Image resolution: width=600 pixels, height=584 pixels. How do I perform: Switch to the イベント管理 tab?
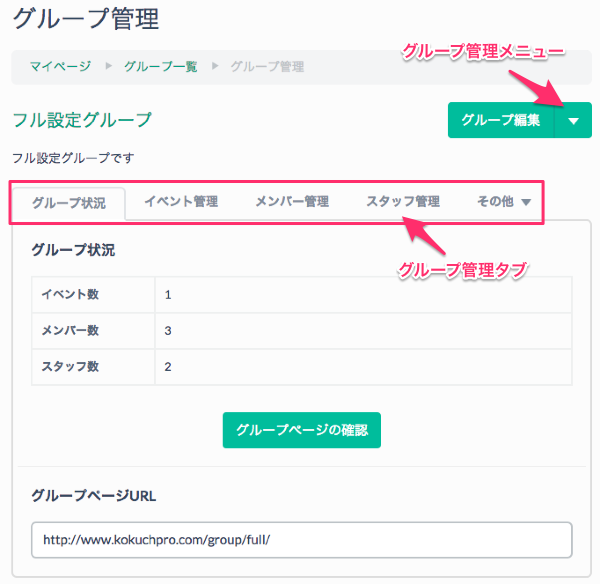pyautogui.click(x=181, y=202)
